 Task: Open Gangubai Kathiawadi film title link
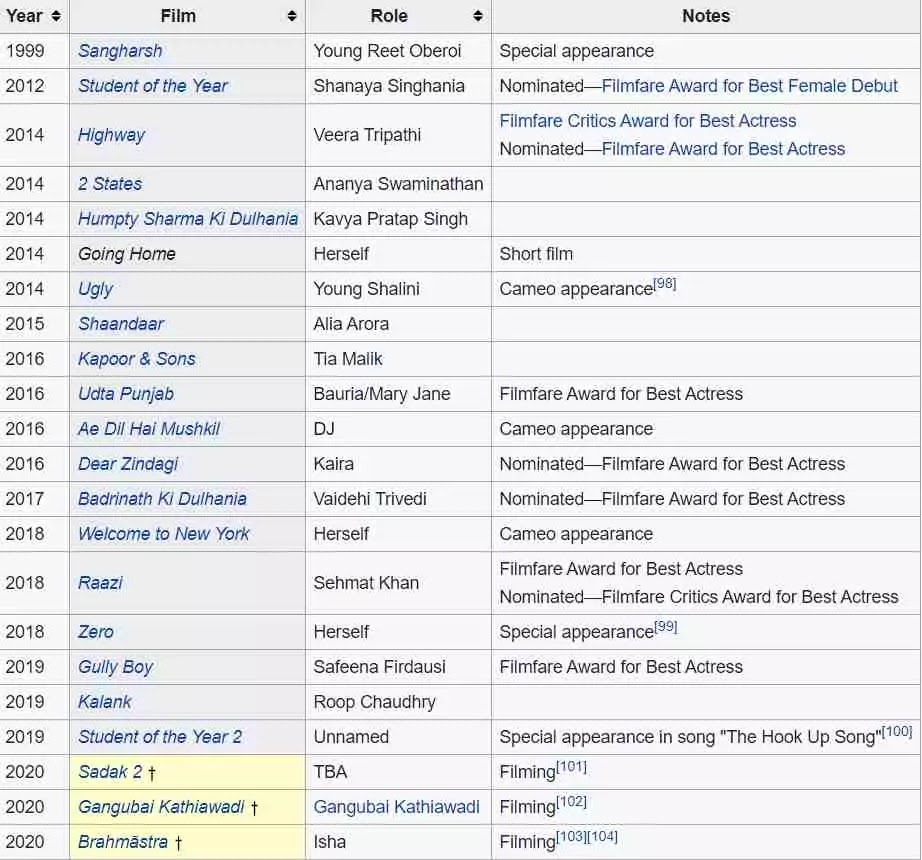point(161,807)
